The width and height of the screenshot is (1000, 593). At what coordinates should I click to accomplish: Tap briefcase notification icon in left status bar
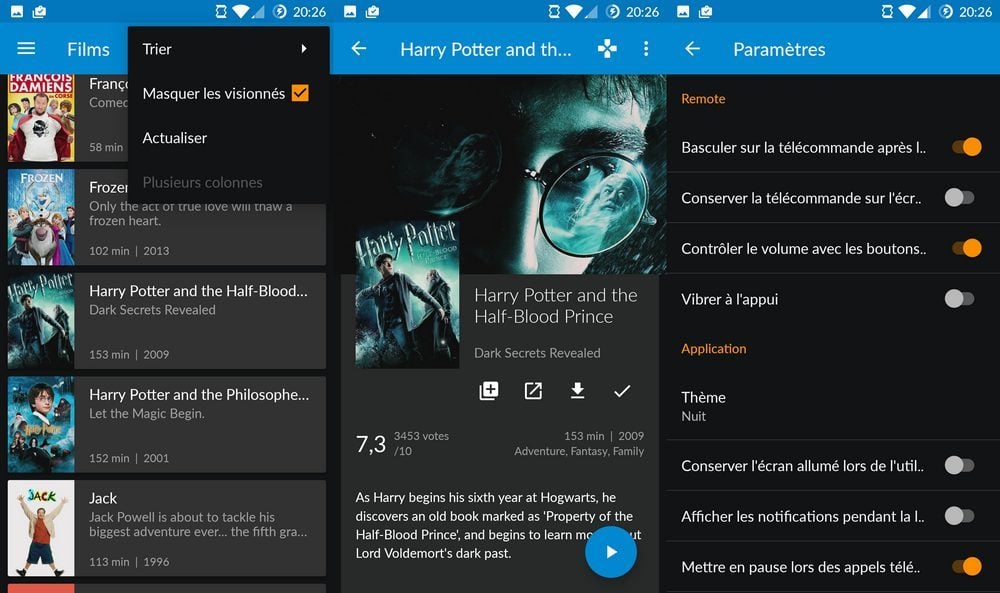tap(39, 11)
